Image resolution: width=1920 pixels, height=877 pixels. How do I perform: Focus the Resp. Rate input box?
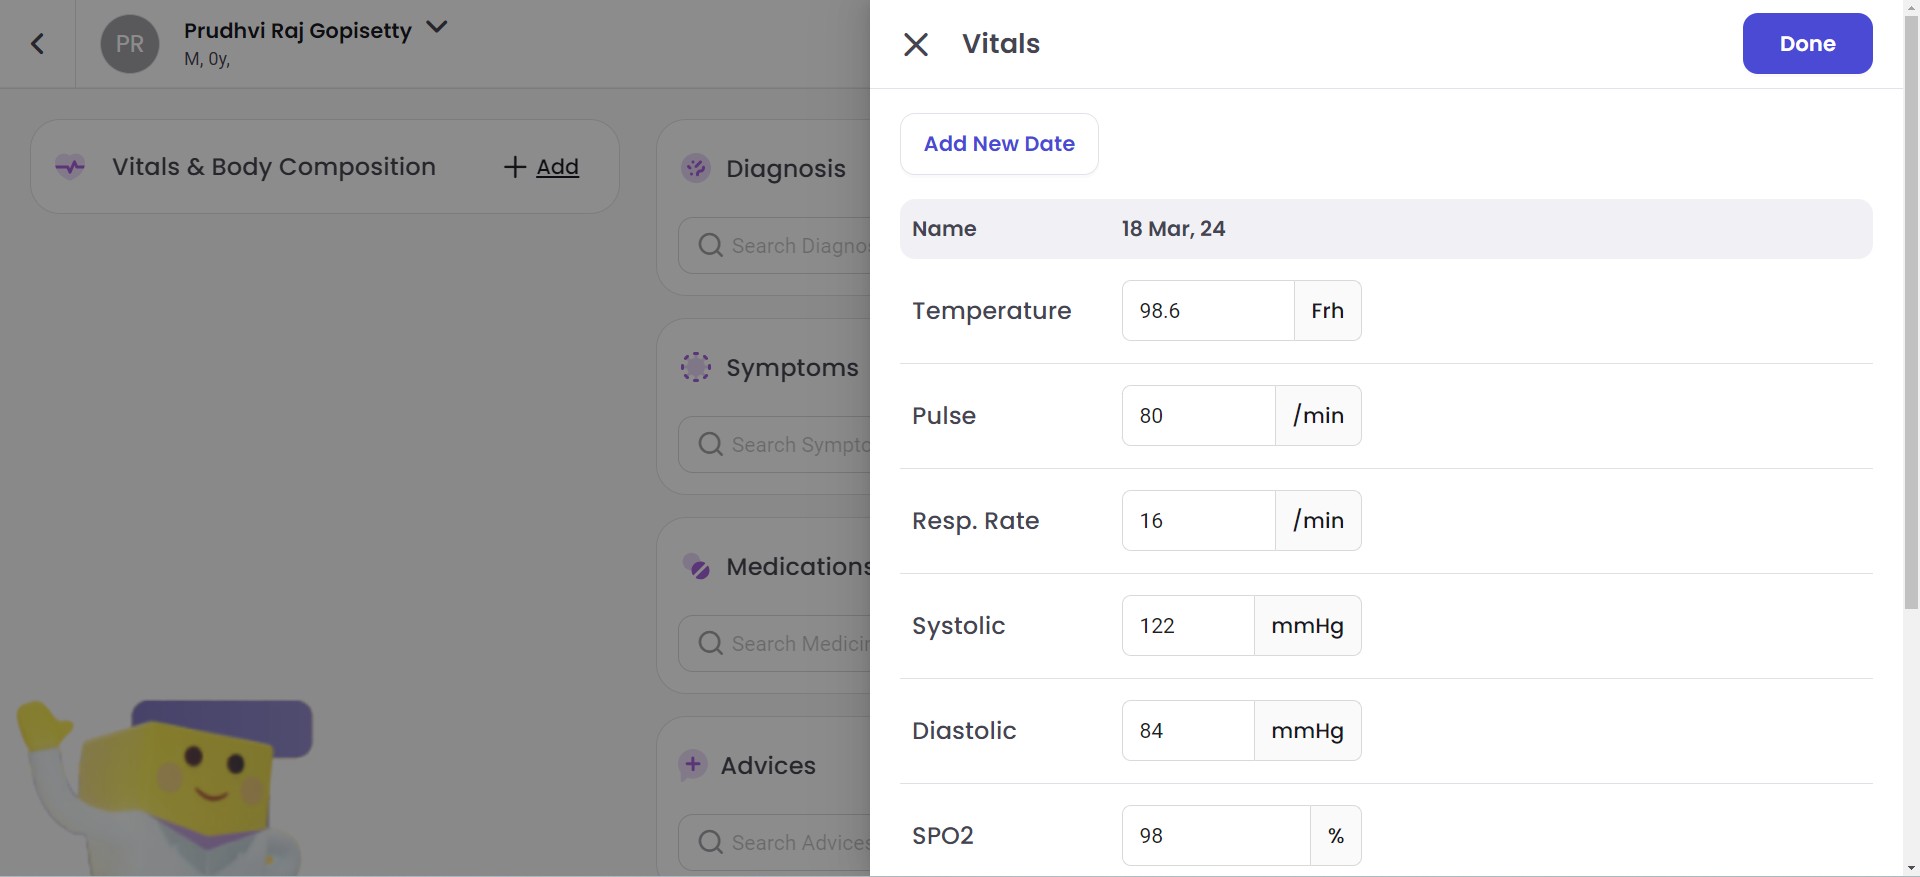click(x=1198, y=521)
